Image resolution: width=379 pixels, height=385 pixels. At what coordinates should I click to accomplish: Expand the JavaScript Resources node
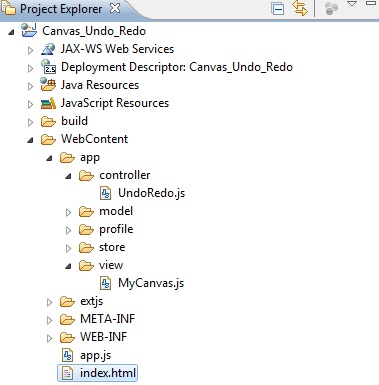click(30, 104)
